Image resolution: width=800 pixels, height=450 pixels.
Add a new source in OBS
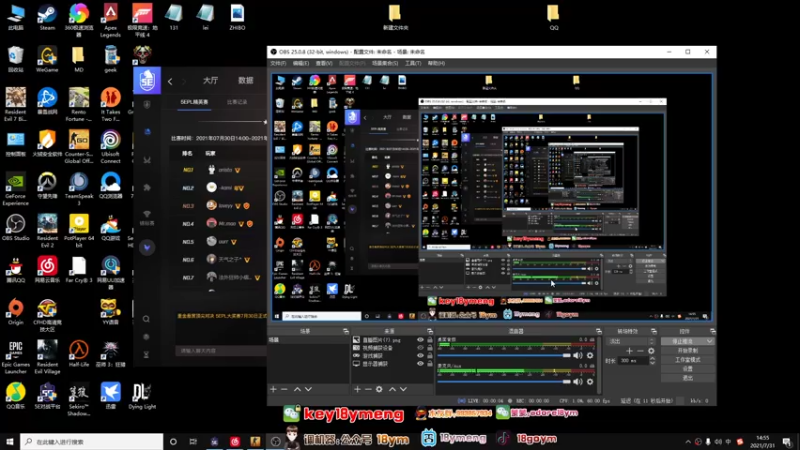click(357, 389)
